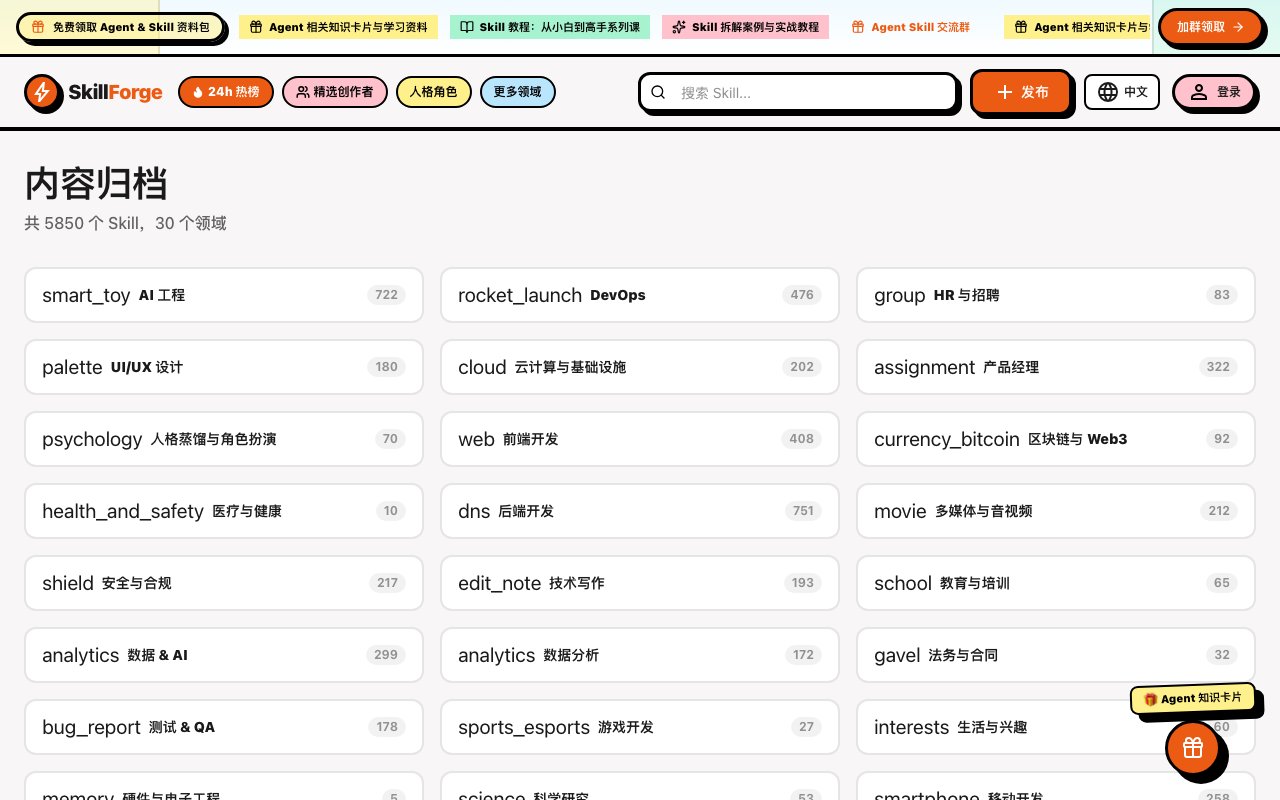Open the 教育与培训 category card
Screen dimensions: 1280x800
point(1056,583)
